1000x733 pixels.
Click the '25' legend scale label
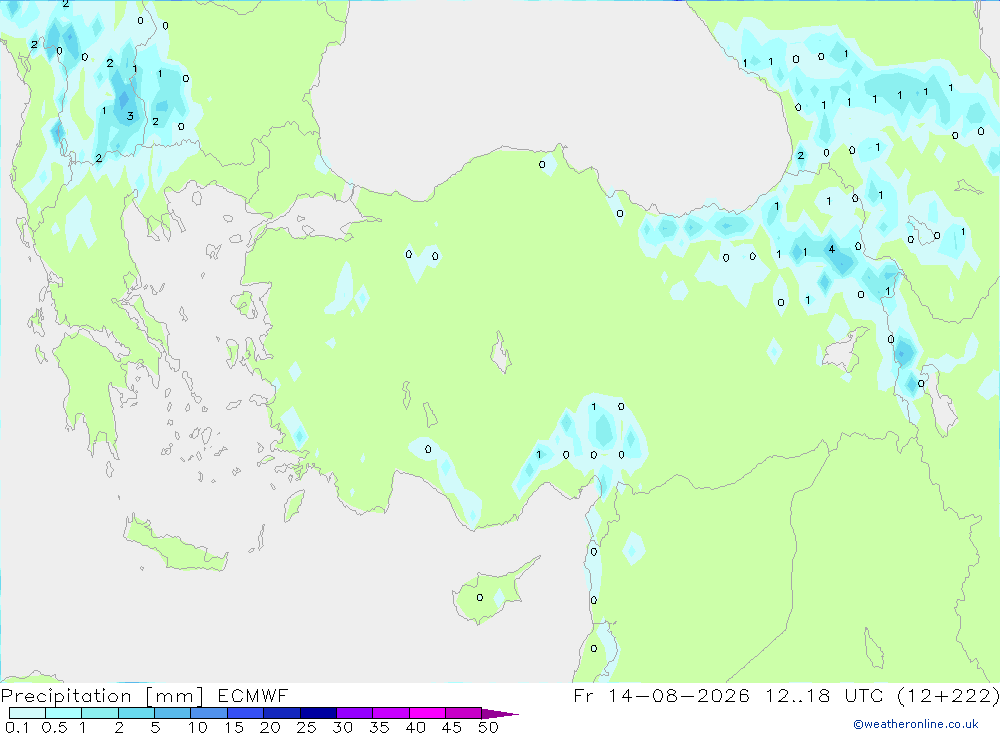(x=307, y=727)
